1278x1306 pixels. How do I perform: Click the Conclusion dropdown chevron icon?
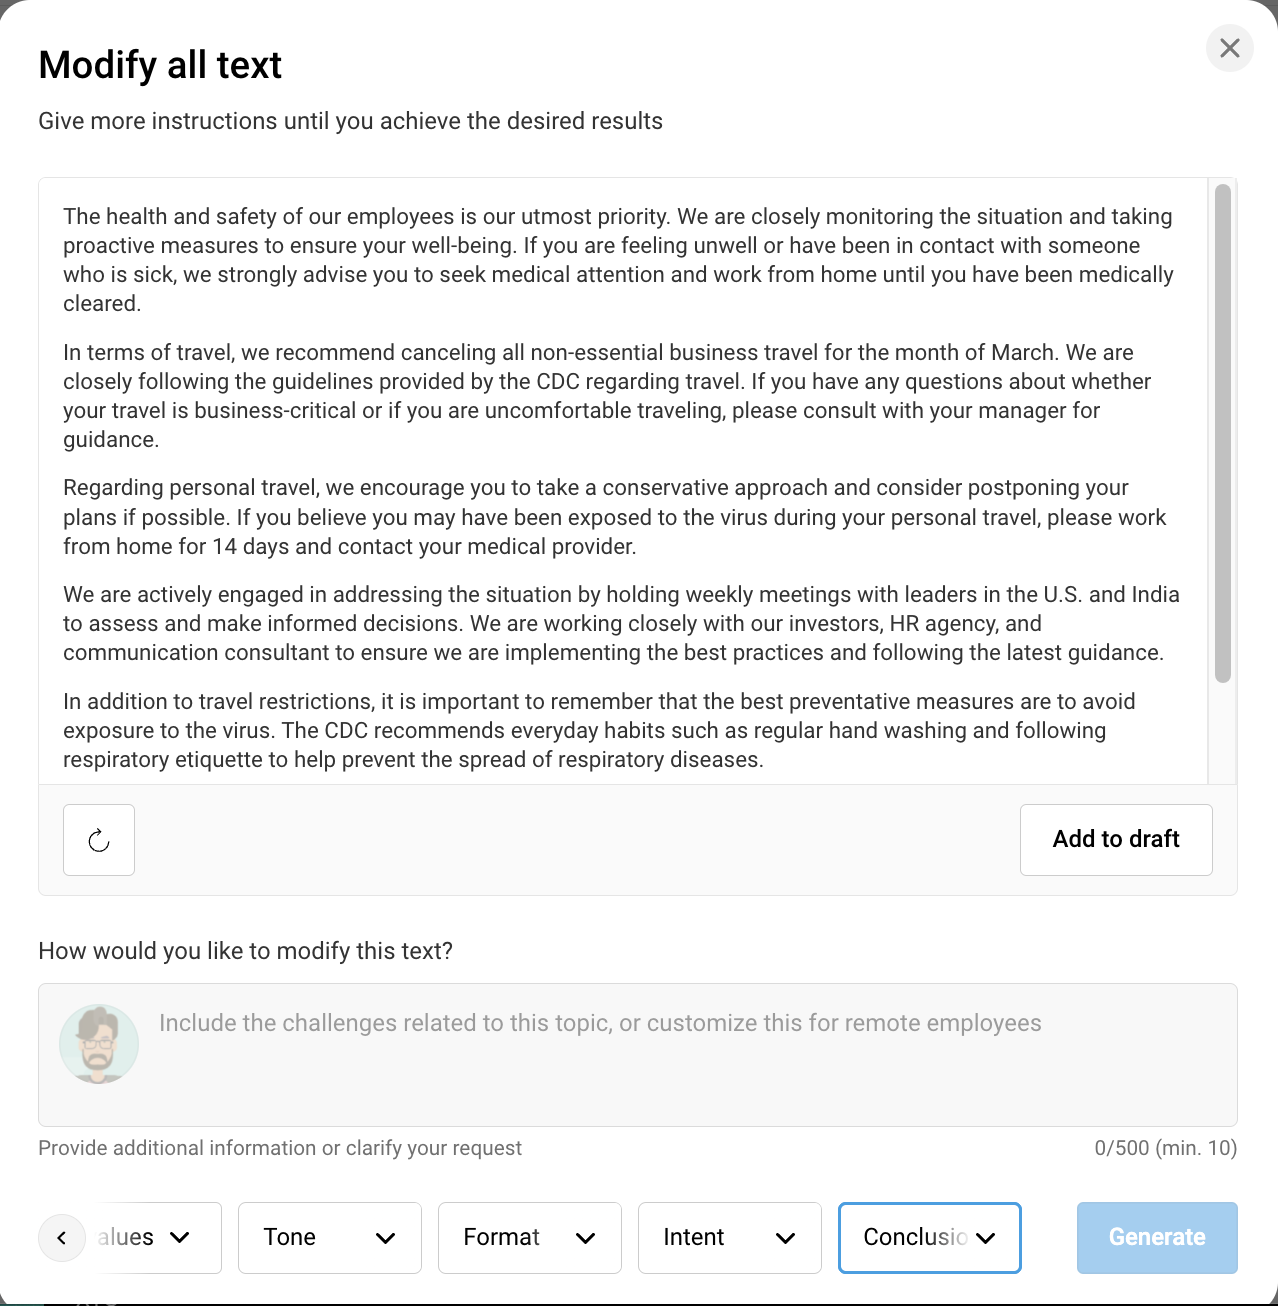pyautogui.click(x=987, y=1238)
